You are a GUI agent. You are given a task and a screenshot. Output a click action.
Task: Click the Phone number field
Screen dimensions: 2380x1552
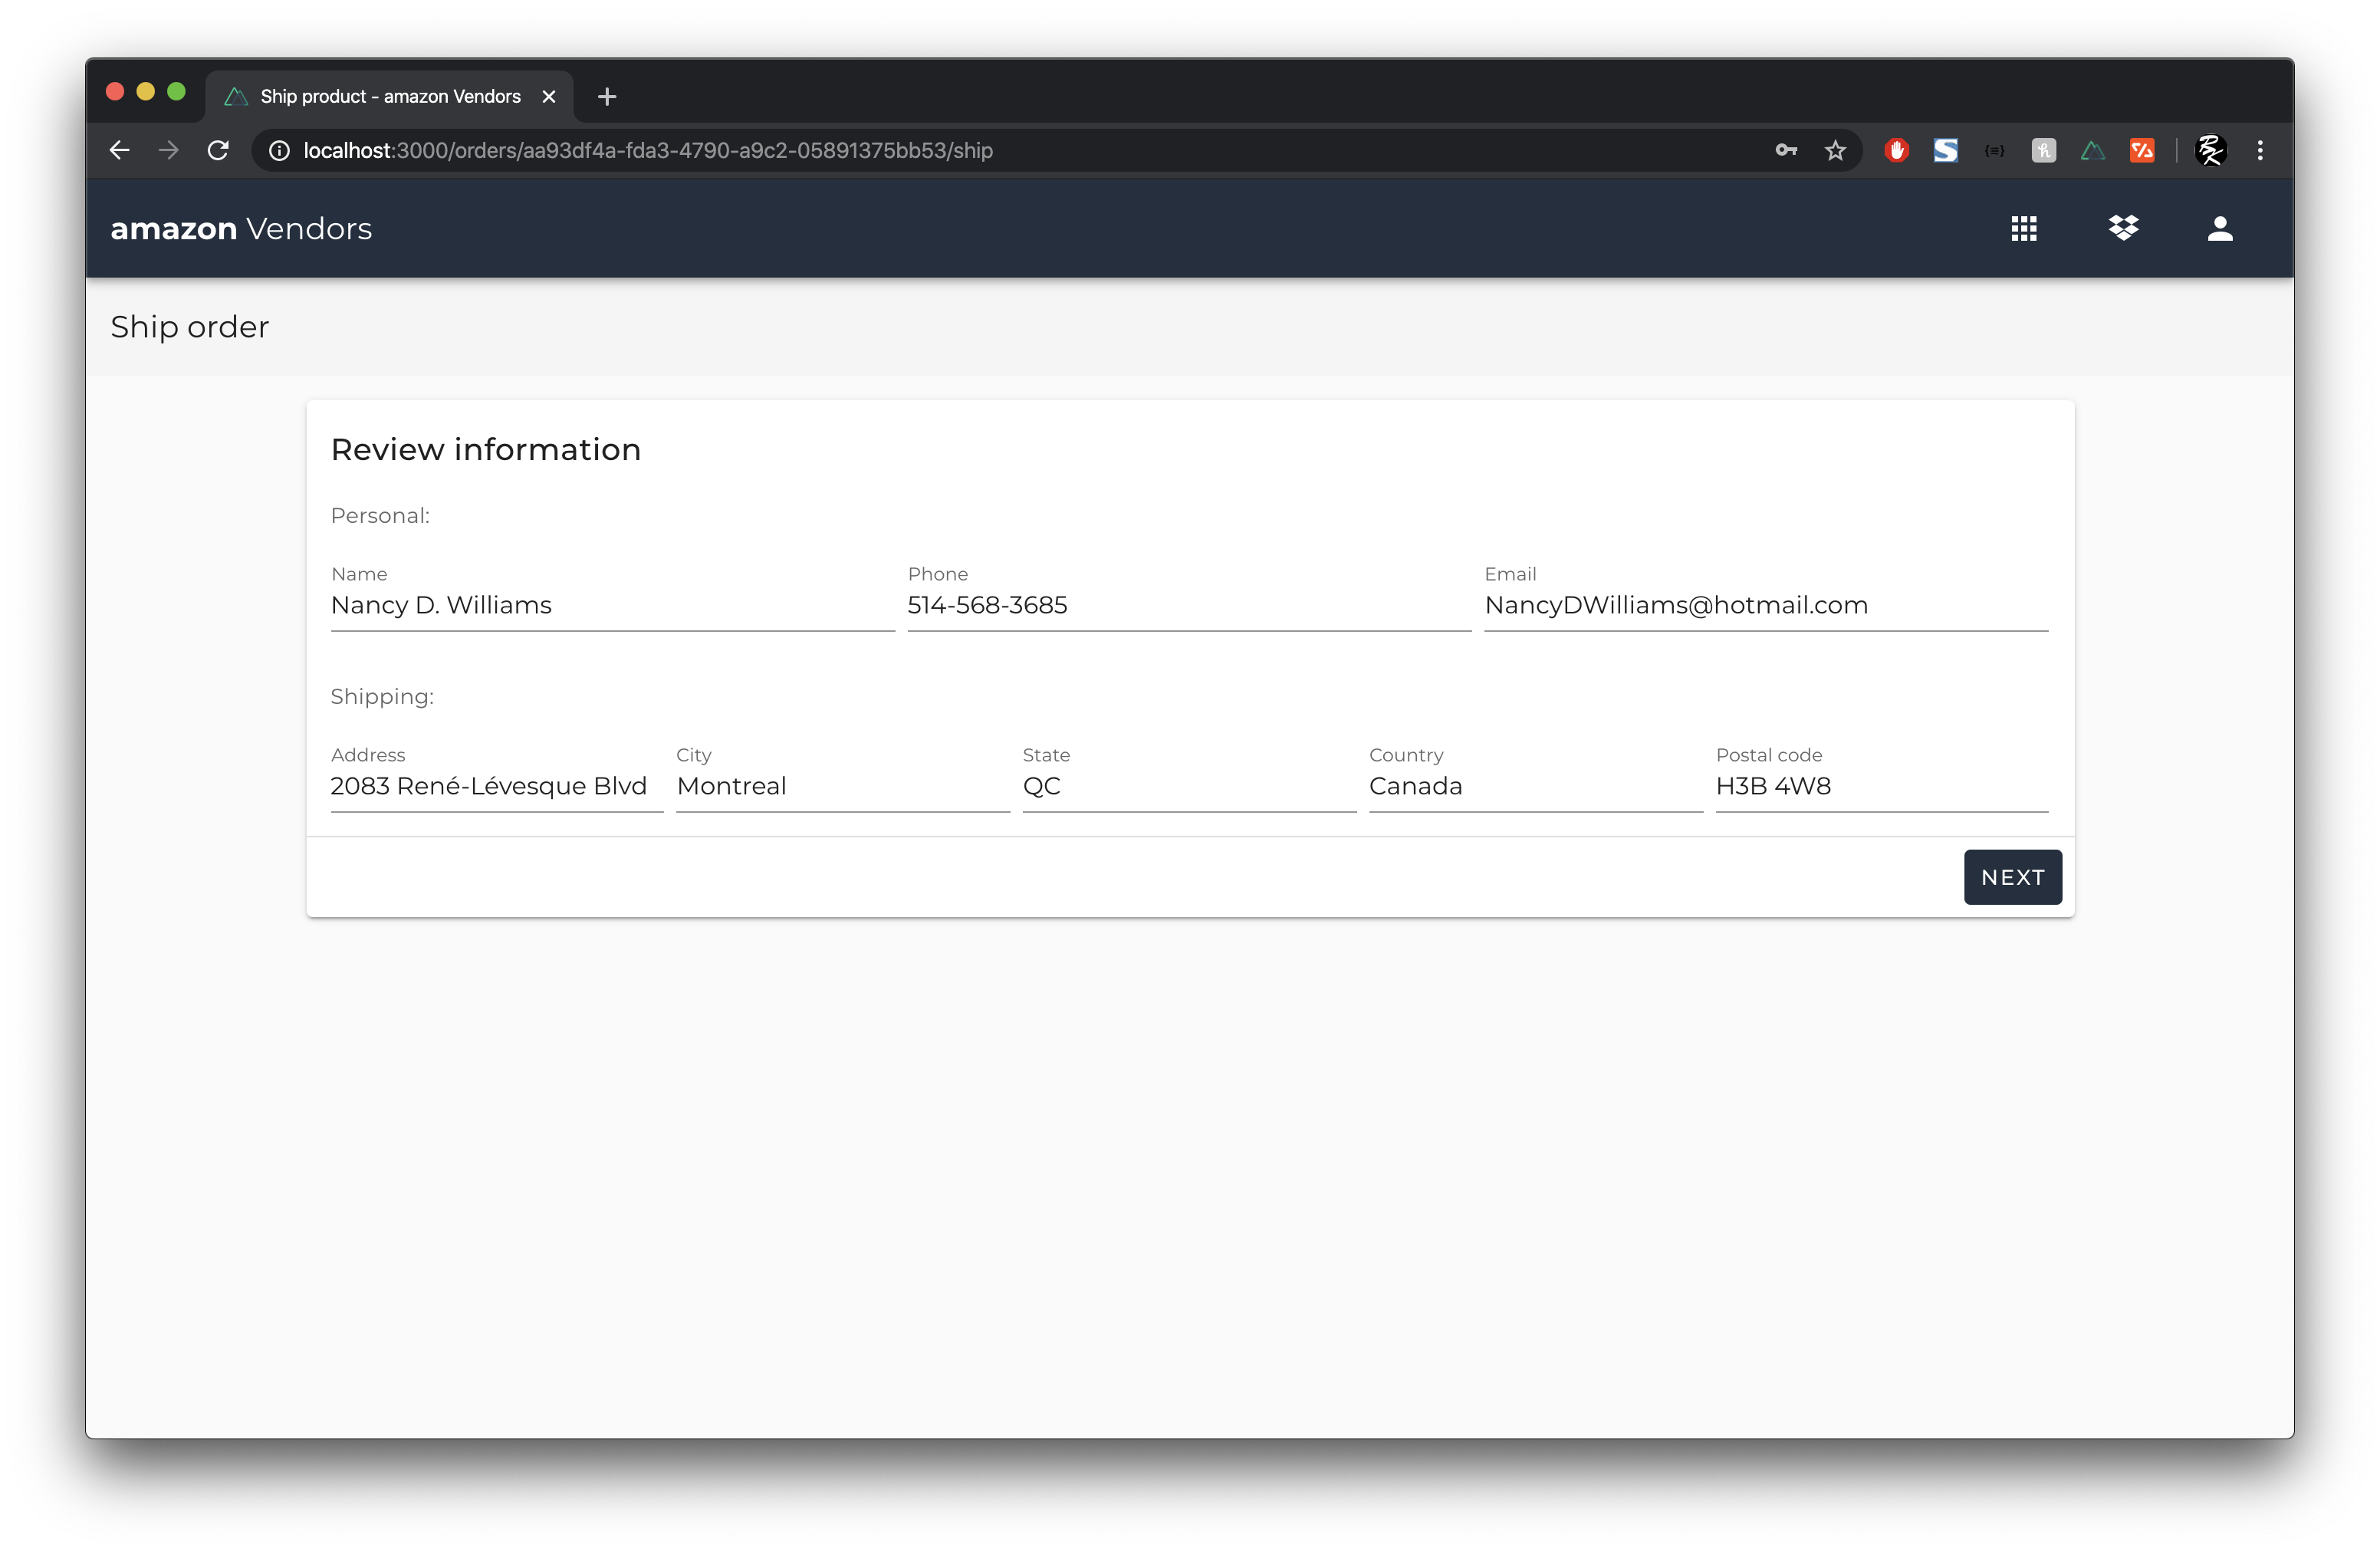pos(1188,605)
